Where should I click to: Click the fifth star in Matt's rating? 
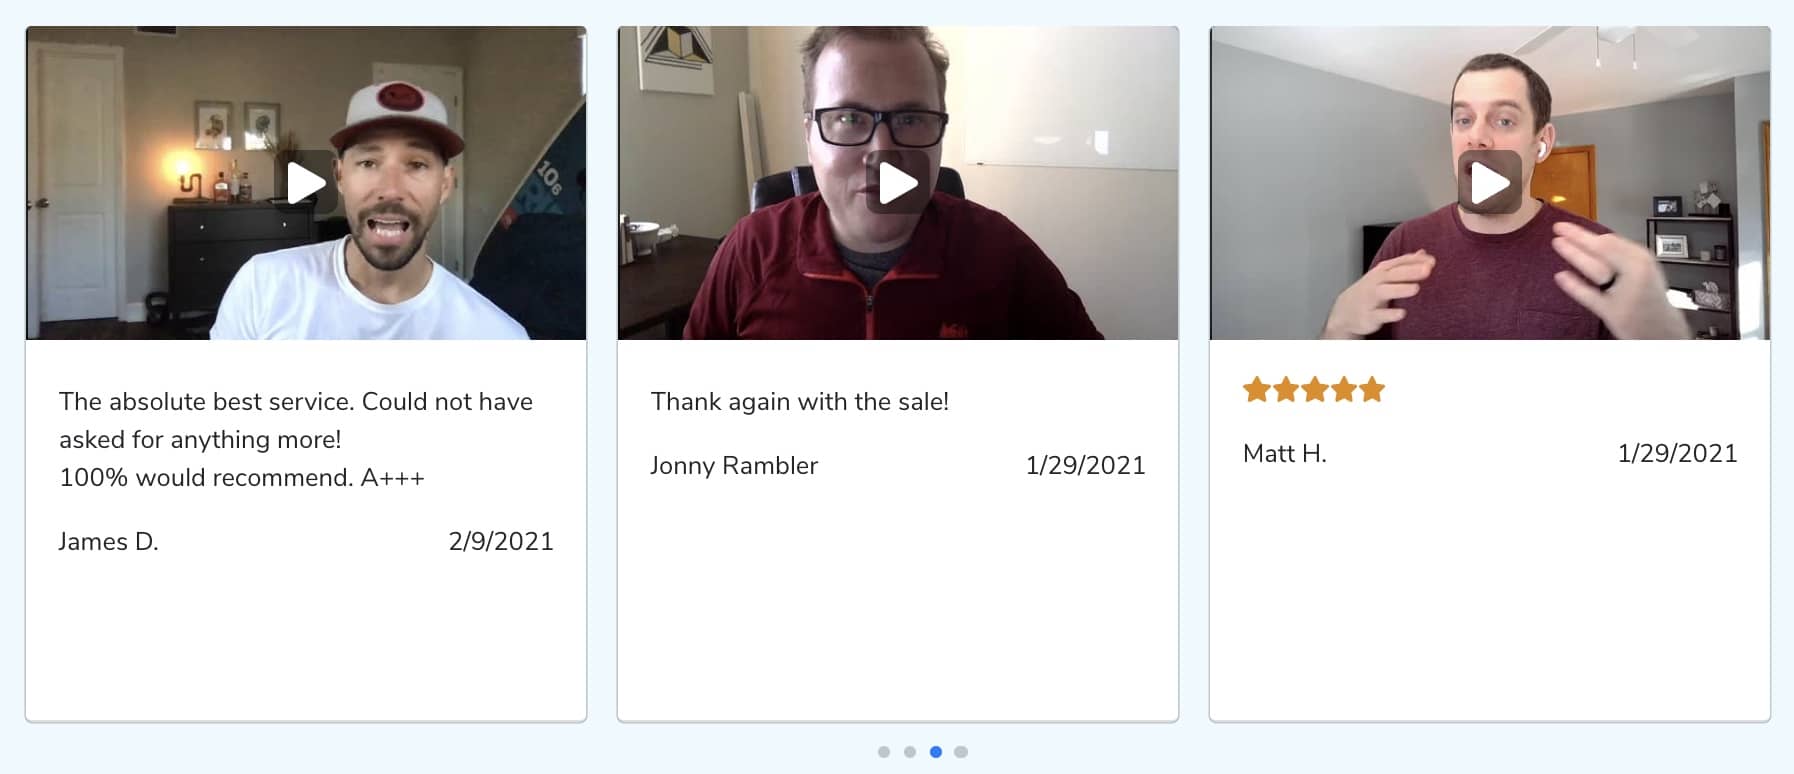pyautogui.click(x=1372, y=389)
